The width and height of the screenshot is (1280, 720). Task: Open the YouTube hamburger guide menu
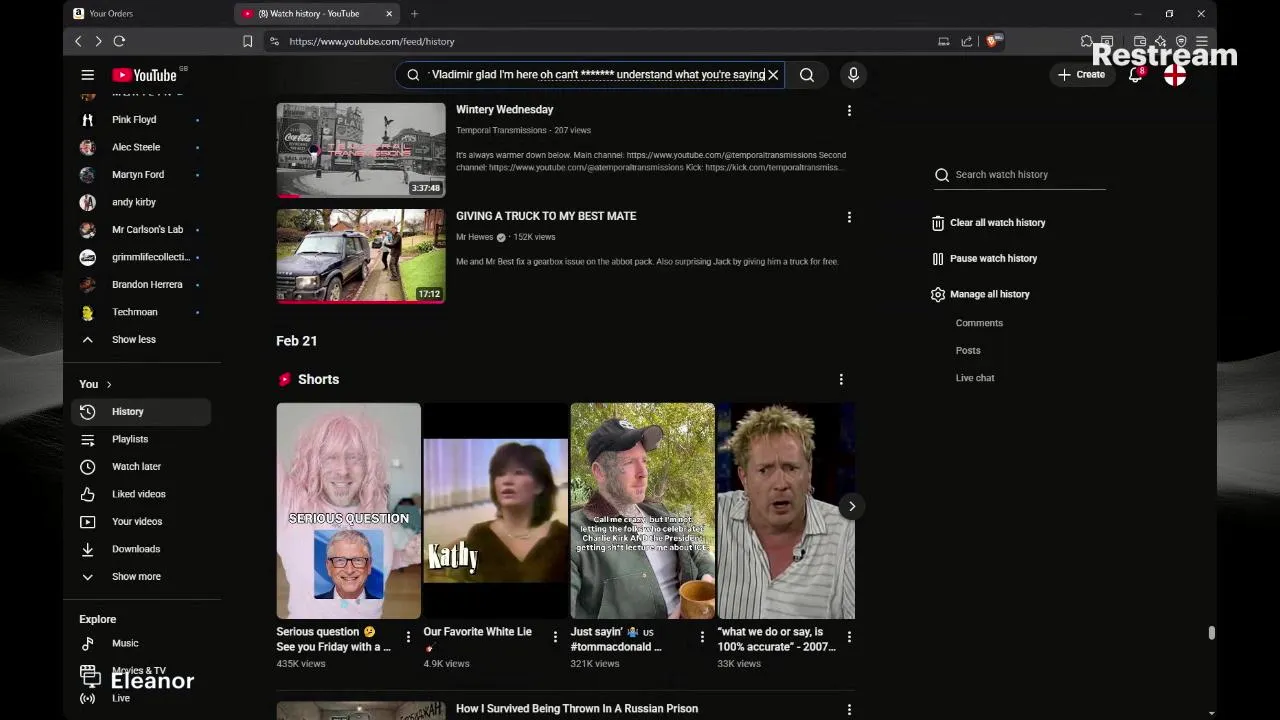click(87, 75)
